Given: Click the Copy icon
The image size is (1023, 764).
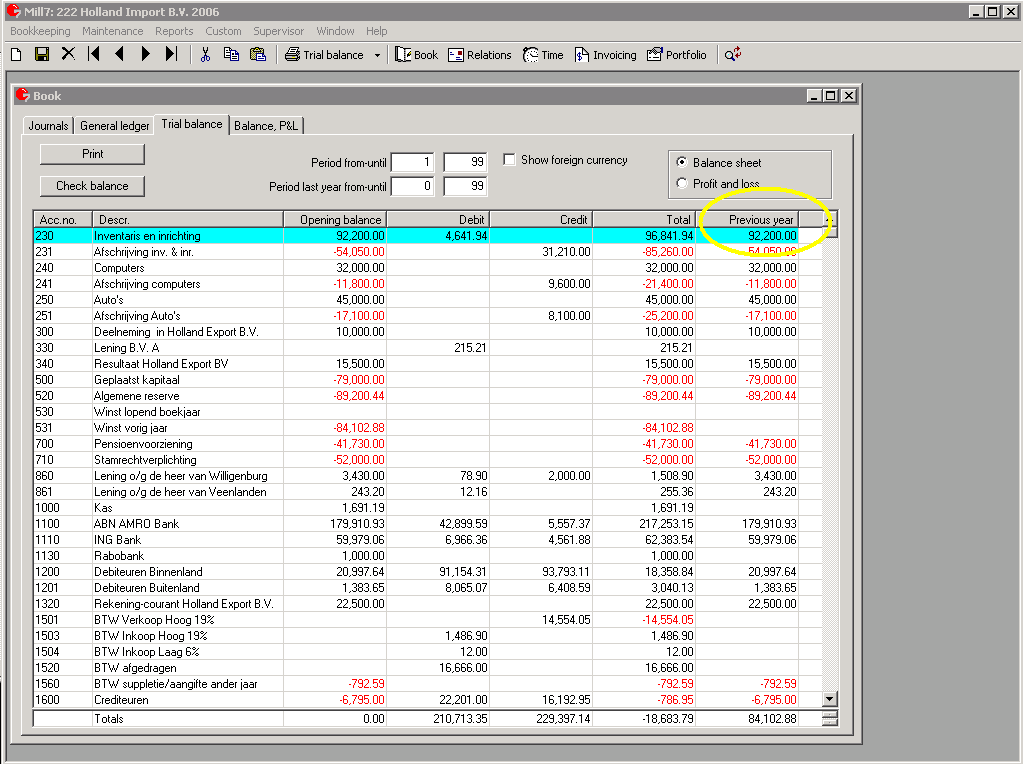Looking at the screenshot, I should [231, 55].
